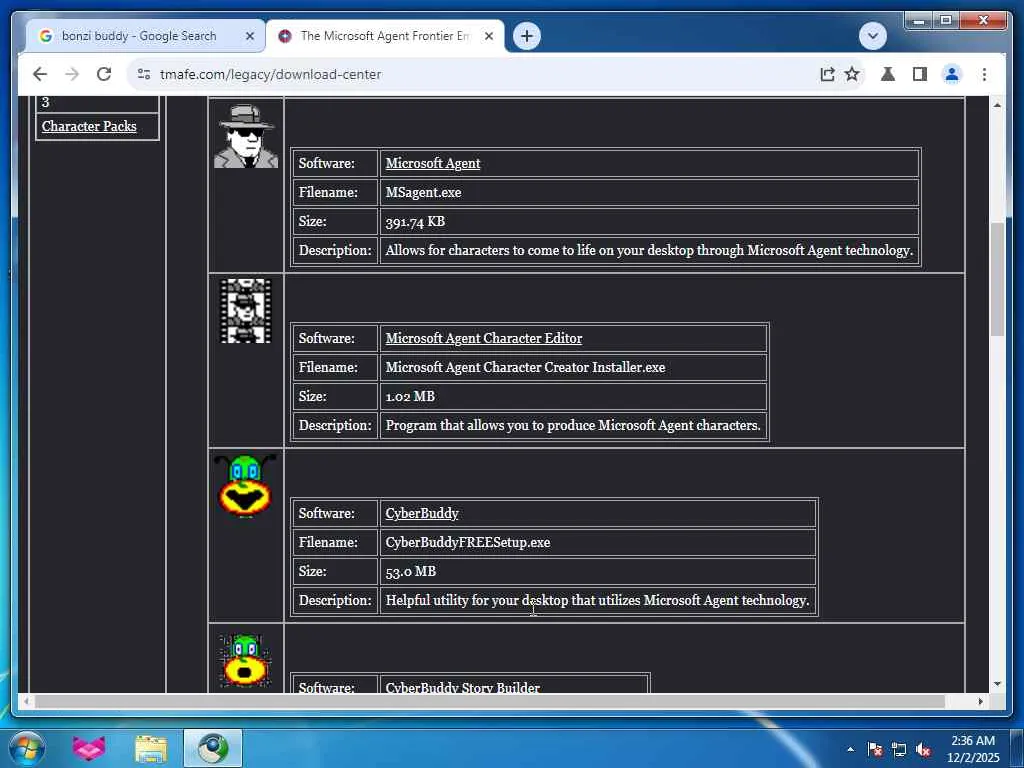This screenshot has height=768, width=1024.
Task: Expand the tab search dropdown
Action: (872, 36)
